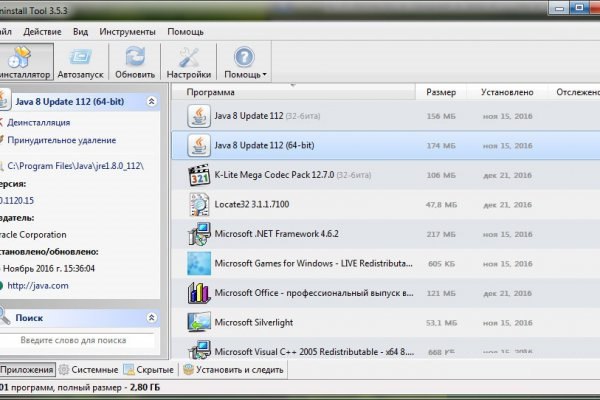Focus the Введите слово для поиска field

pos(77,340)
